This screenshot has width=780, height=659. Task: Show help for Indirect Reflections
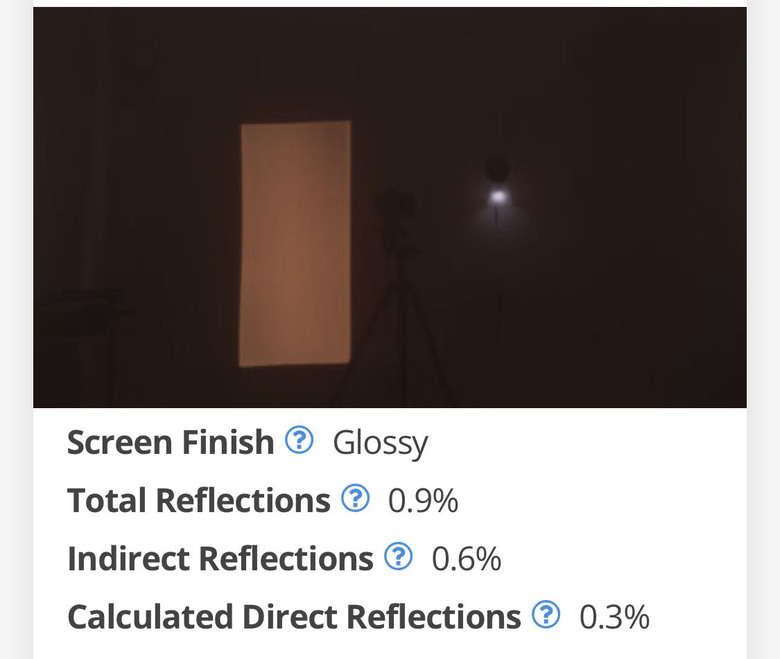click(x=398, y=556)
